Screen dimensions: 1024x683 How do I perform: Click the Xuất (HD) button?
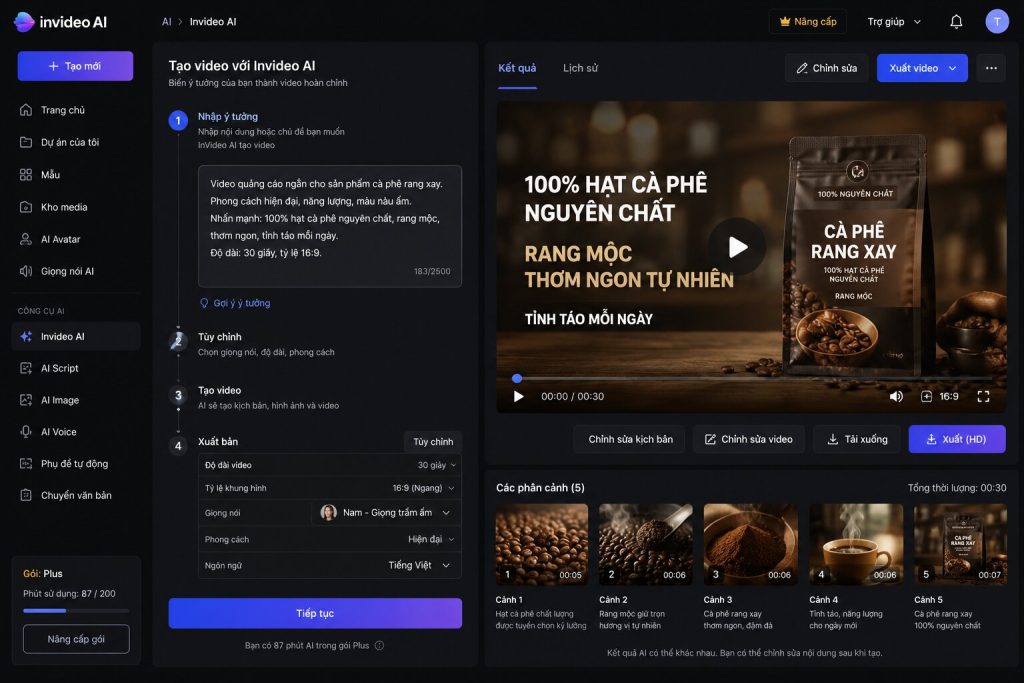(x=957, y=439)
